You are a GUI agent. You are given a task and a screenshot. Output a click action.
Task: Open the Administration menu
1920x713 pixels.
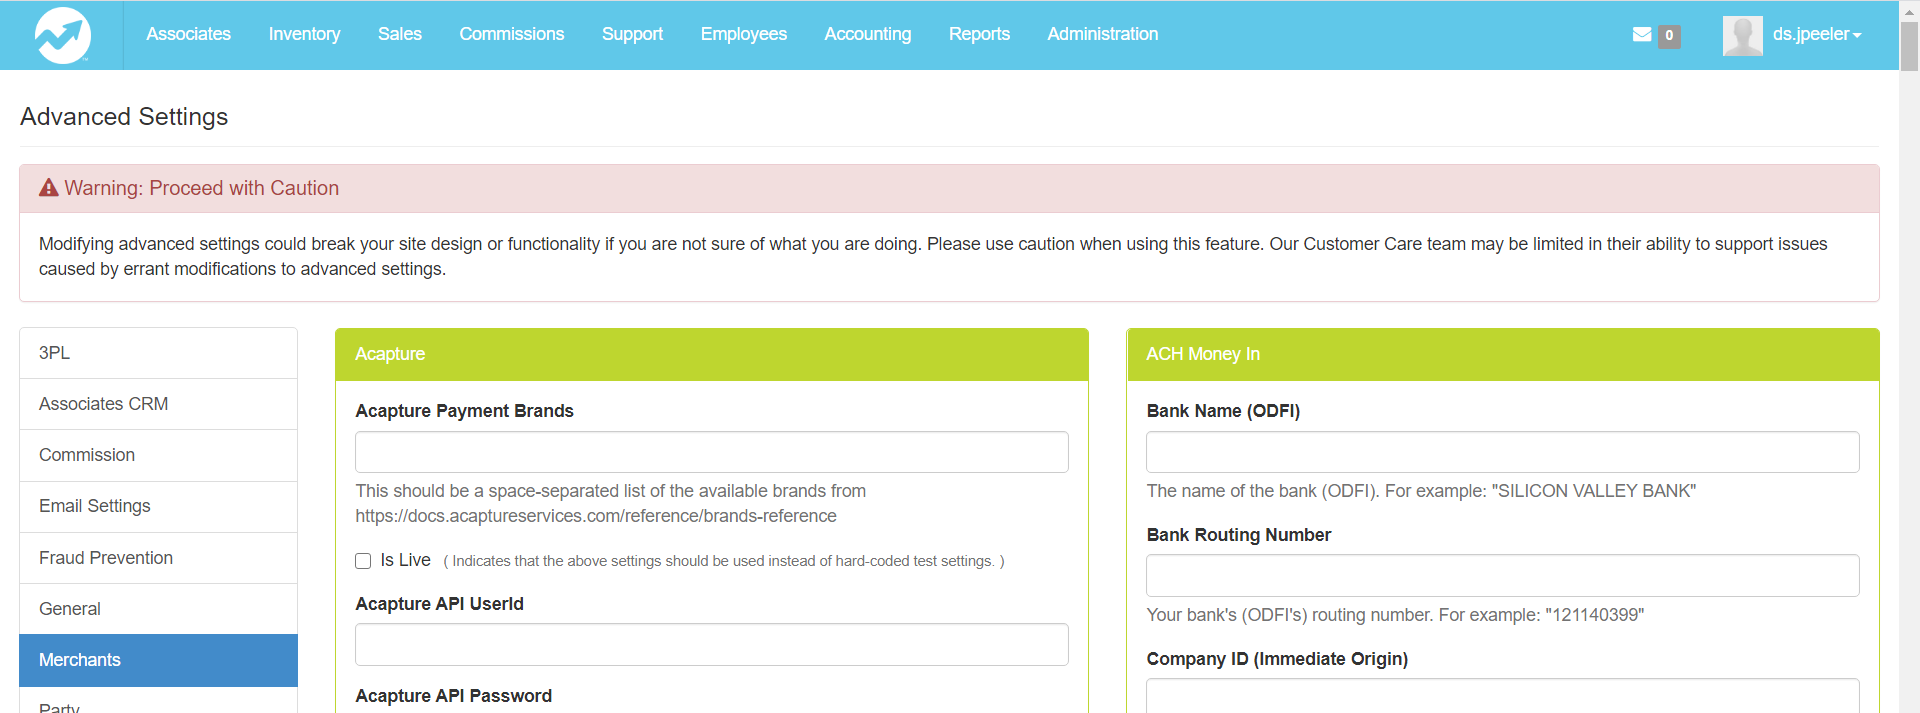pos(1102,34)
